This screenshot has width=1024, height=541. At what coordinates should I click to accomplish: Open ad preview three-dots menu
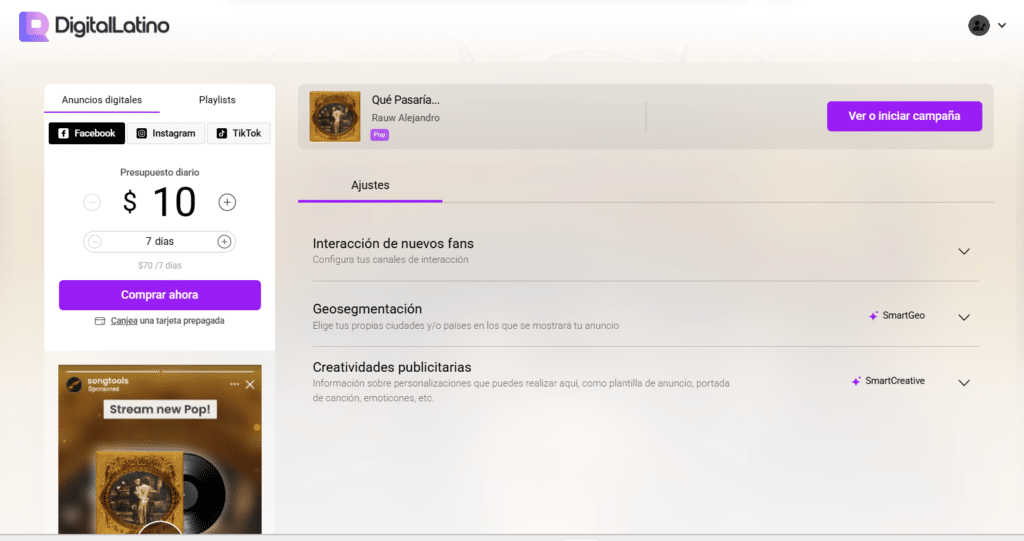[x=235, y=385]
